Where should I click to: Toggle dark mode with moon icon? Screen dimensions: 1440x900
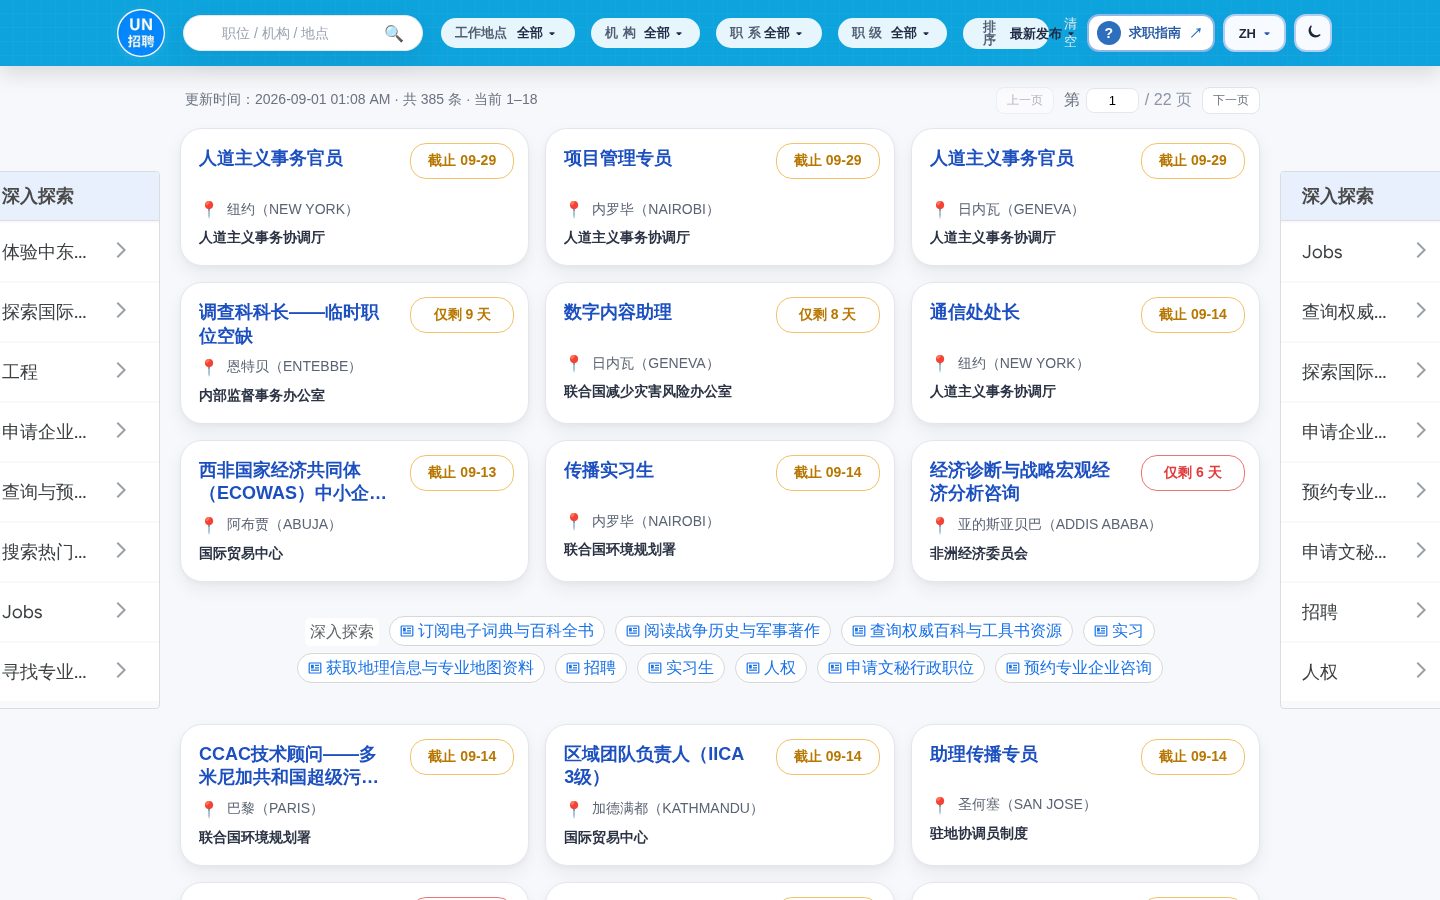(x=1313, y=33)
